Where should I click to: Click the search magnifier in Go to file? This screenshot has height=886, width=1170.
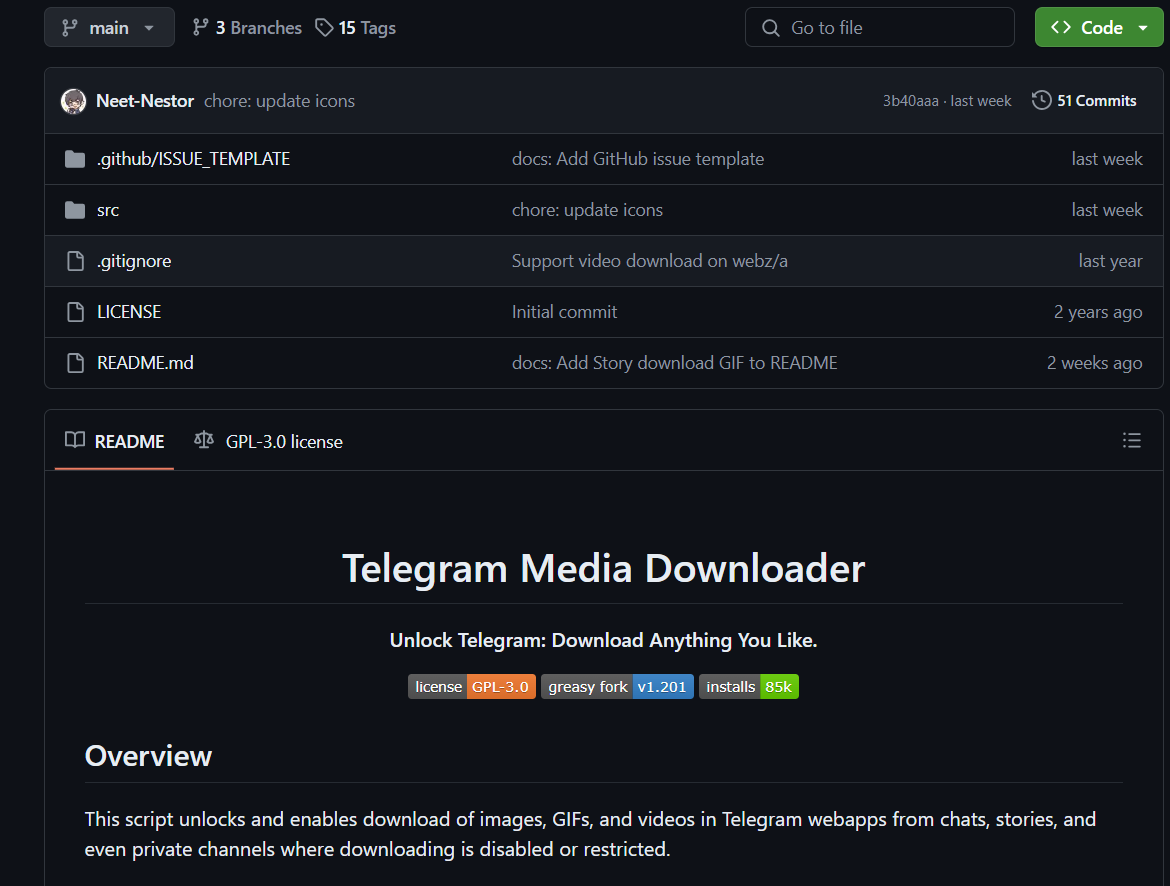[x=770, y=27]
